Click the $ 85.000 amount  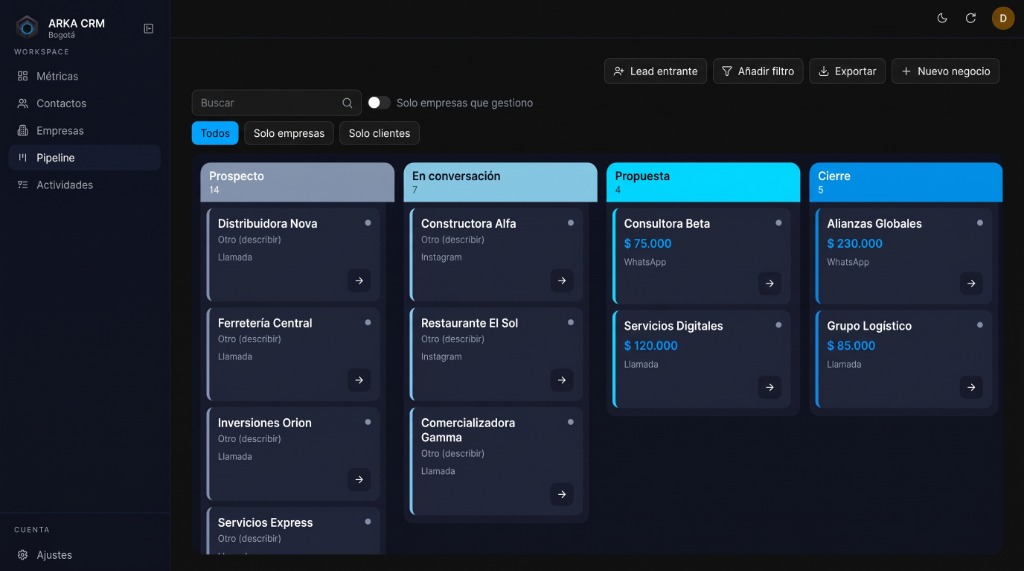tap(851, 346)
